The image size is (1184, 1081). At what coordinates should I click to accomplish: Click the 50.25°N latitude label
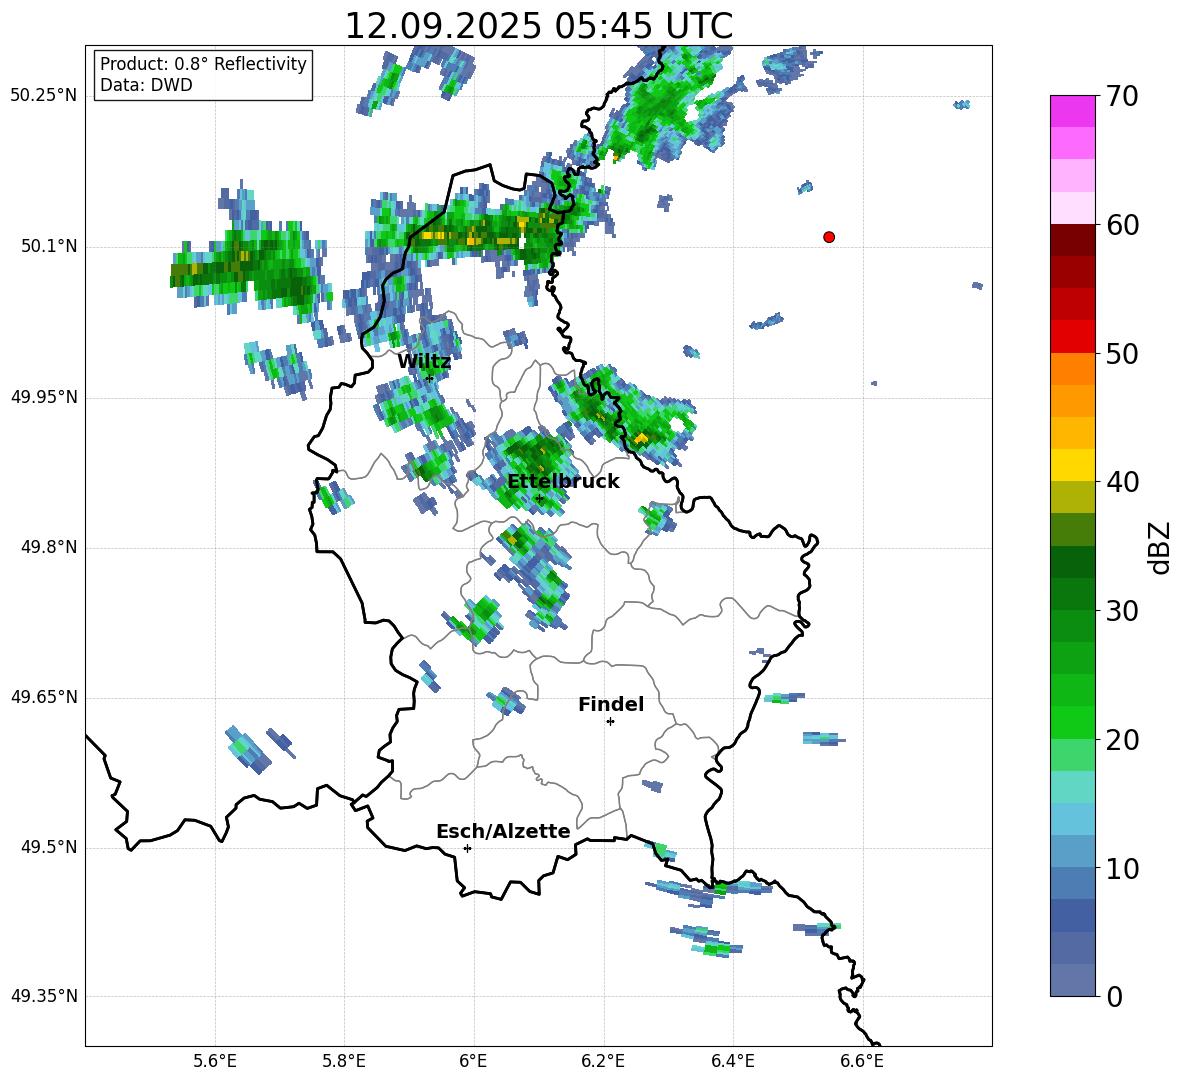coord(44,96)
